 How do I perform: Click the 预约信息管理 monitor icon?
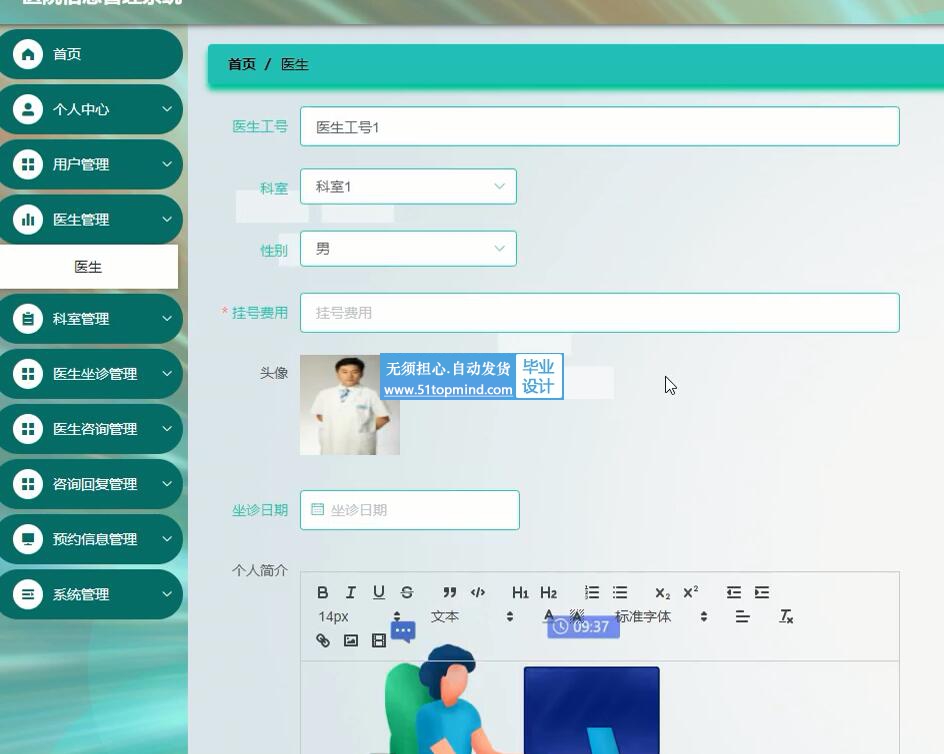[x=28, y=539]
